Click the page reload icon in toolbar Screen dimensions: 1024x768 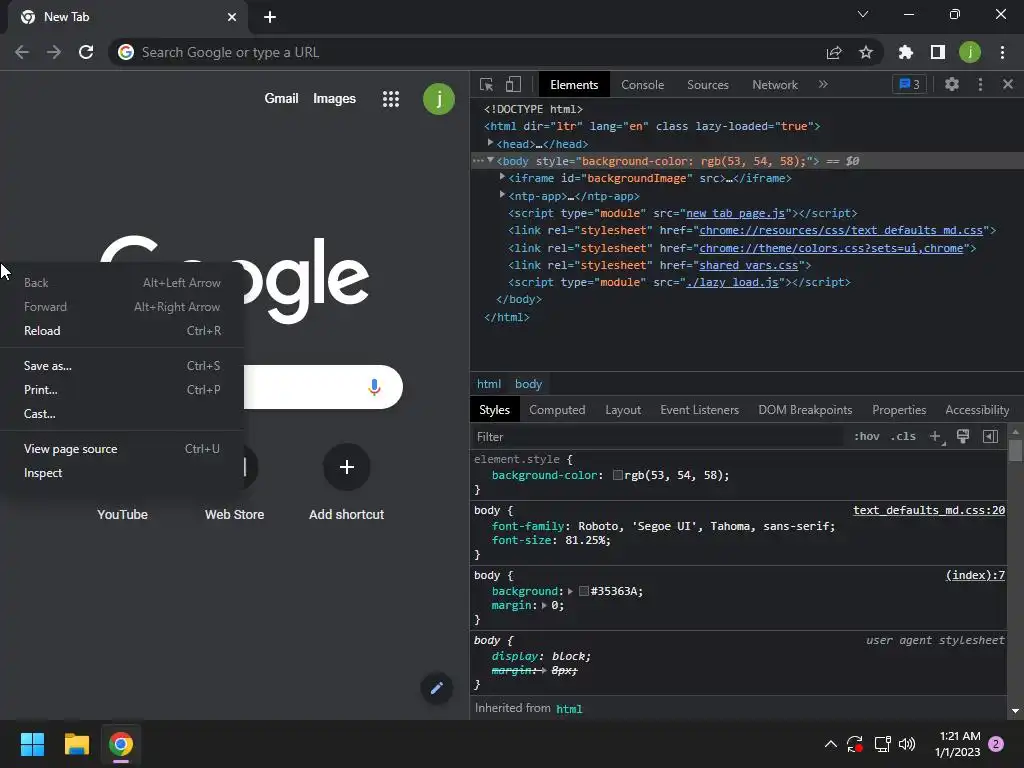[x=86, y=52]
